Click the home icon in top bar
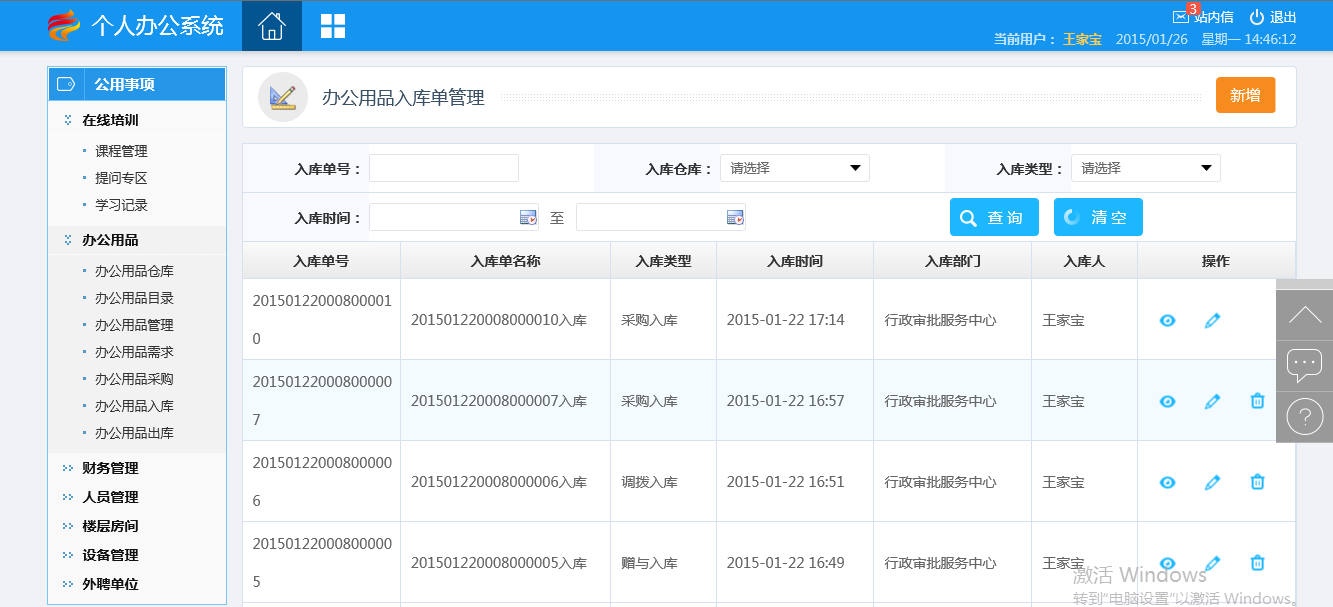This screenshot has width=1333, height=607. pyautogui.click(x=271, y=26)
